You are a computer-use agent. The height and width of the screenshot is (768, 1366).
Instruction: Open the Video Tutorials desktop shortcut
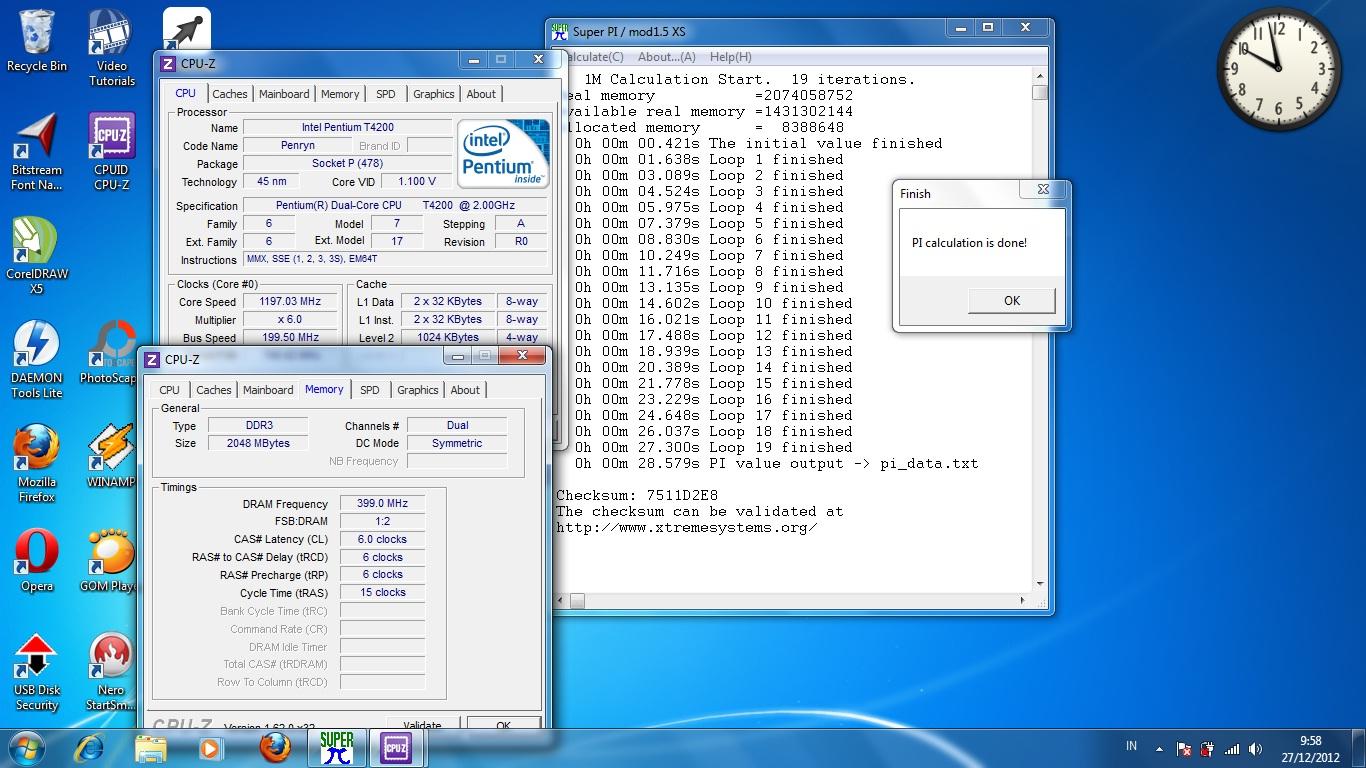pyautogui.click(x=112, y=47)
